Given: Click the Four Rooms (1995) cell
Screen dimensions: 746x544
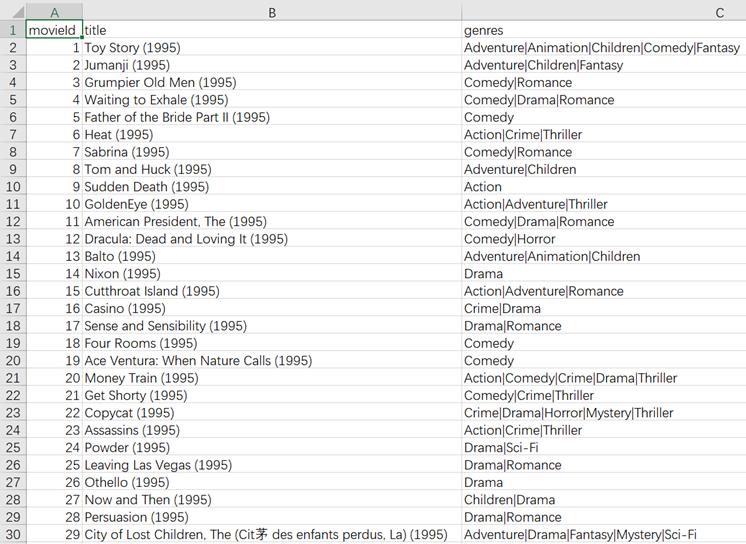Looking at the screenshot, I should (272, 343).
